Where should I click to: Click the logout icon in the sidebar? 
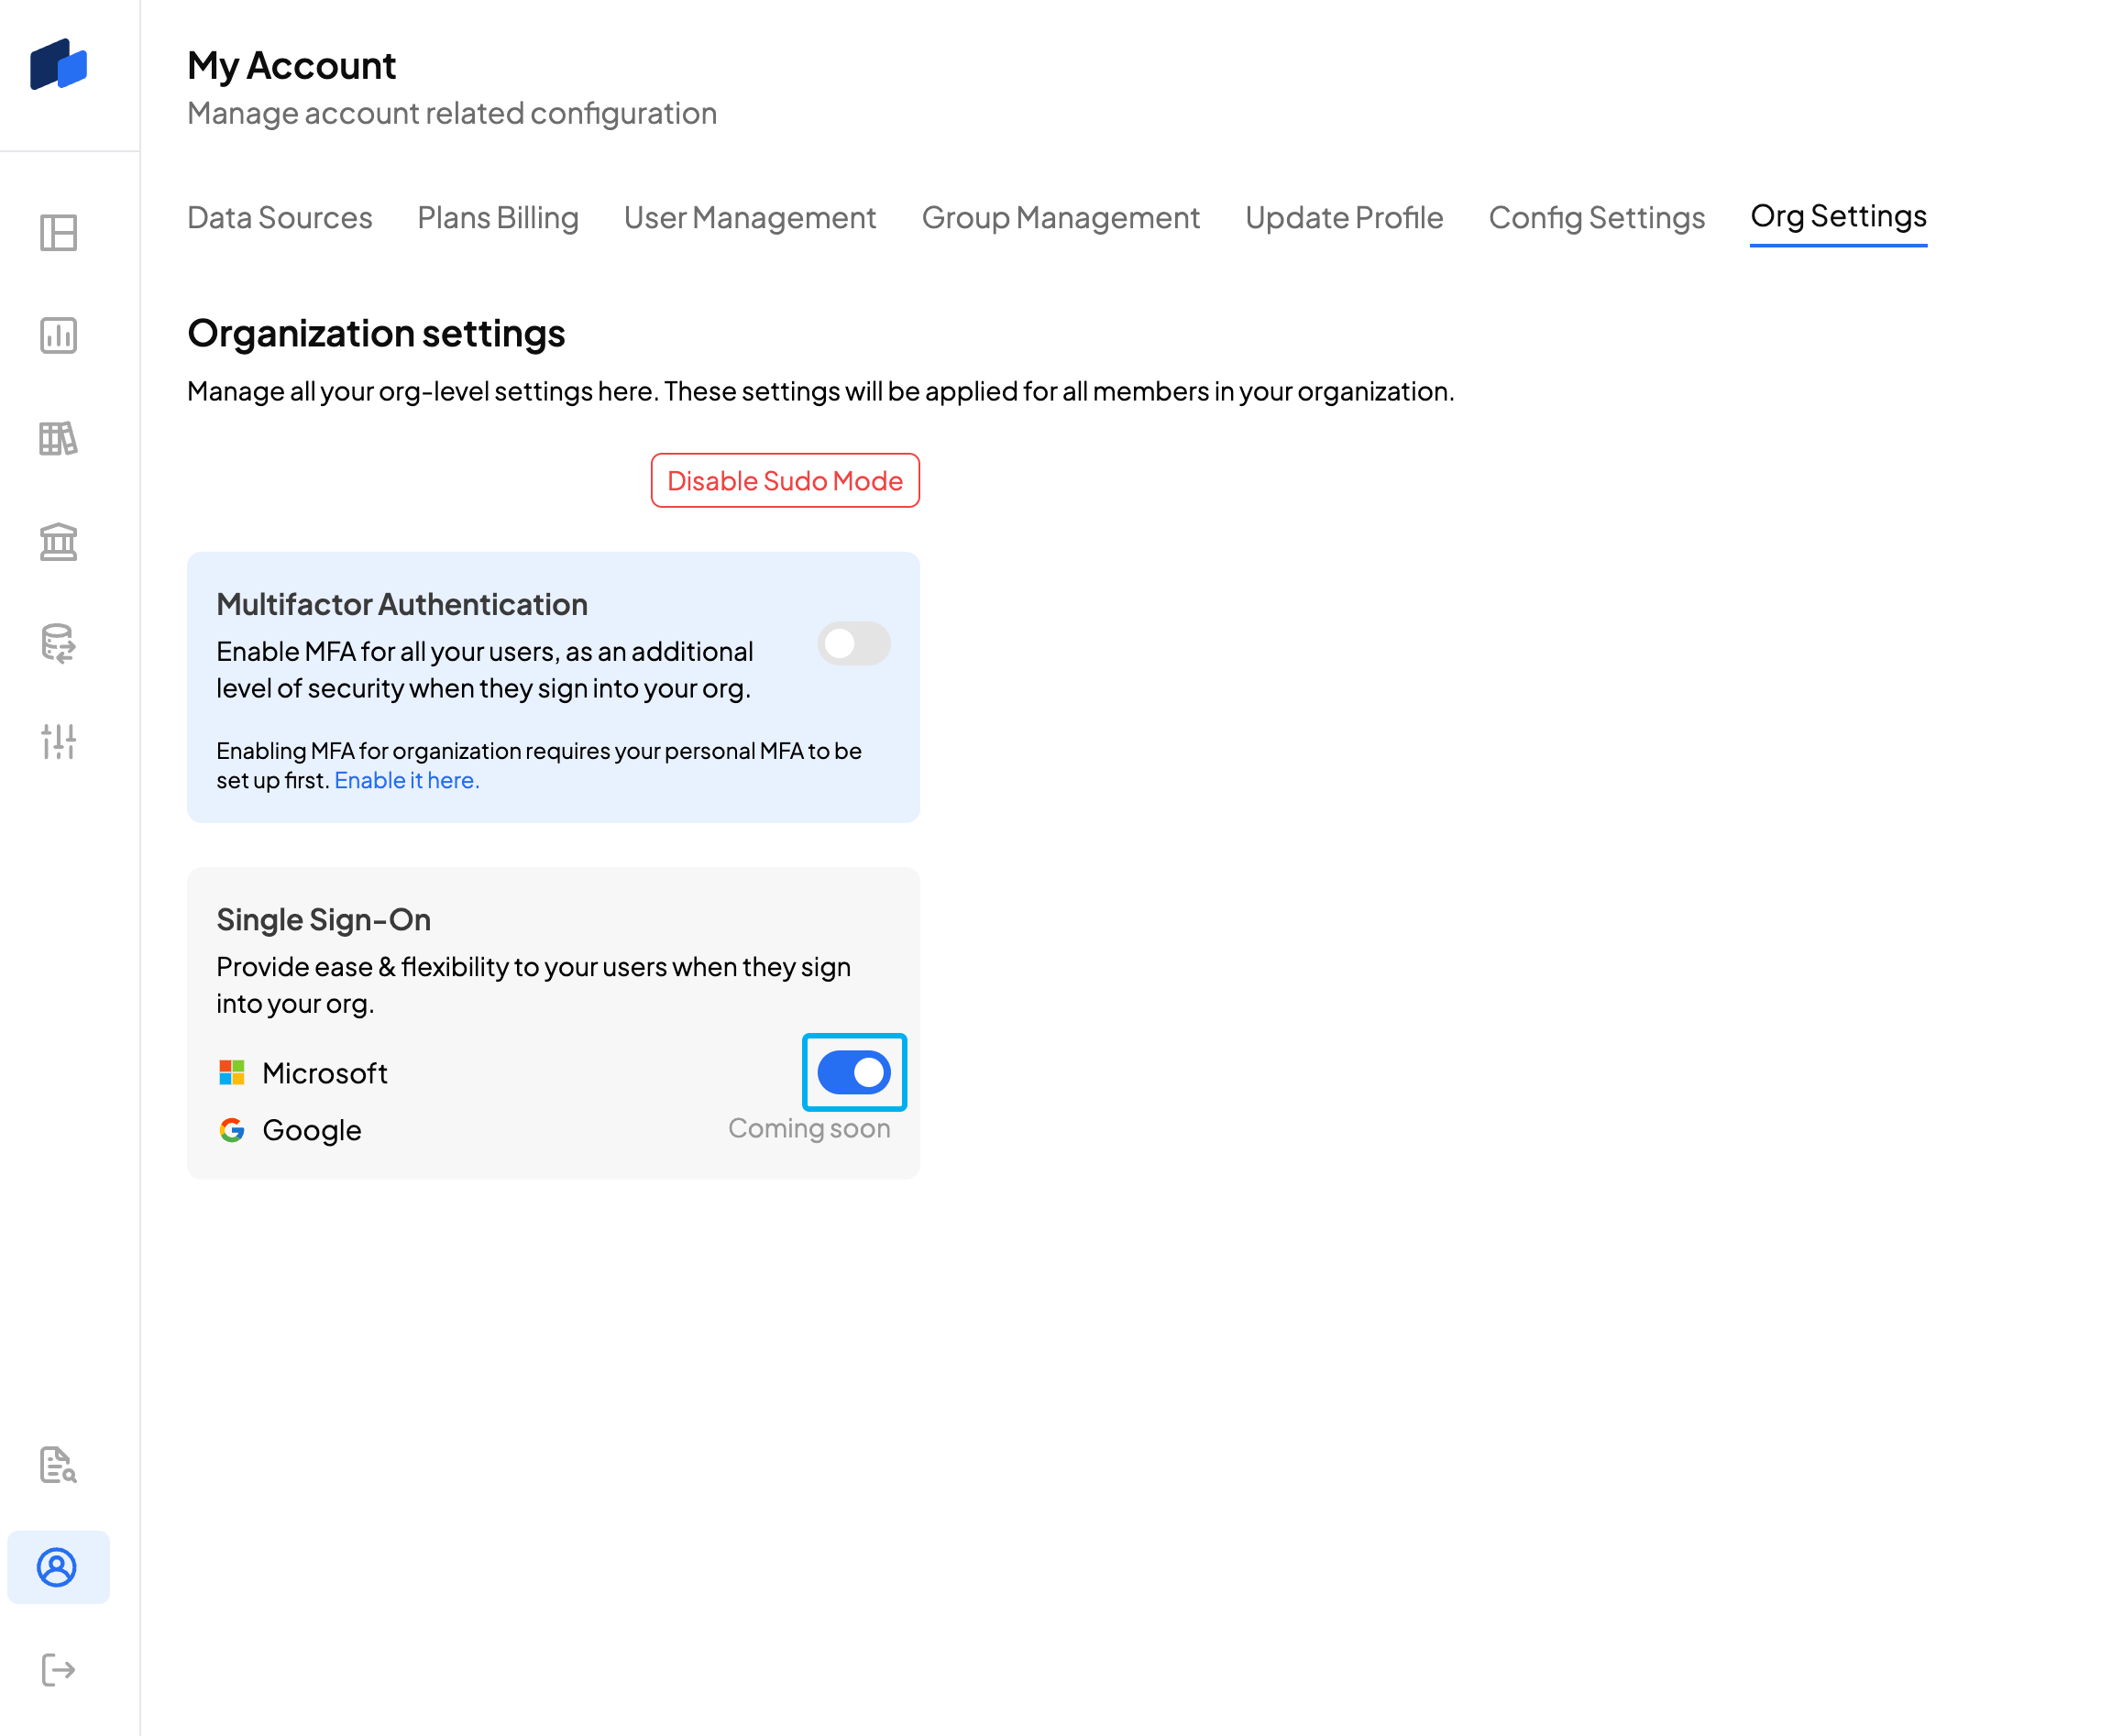(58, 1669)
